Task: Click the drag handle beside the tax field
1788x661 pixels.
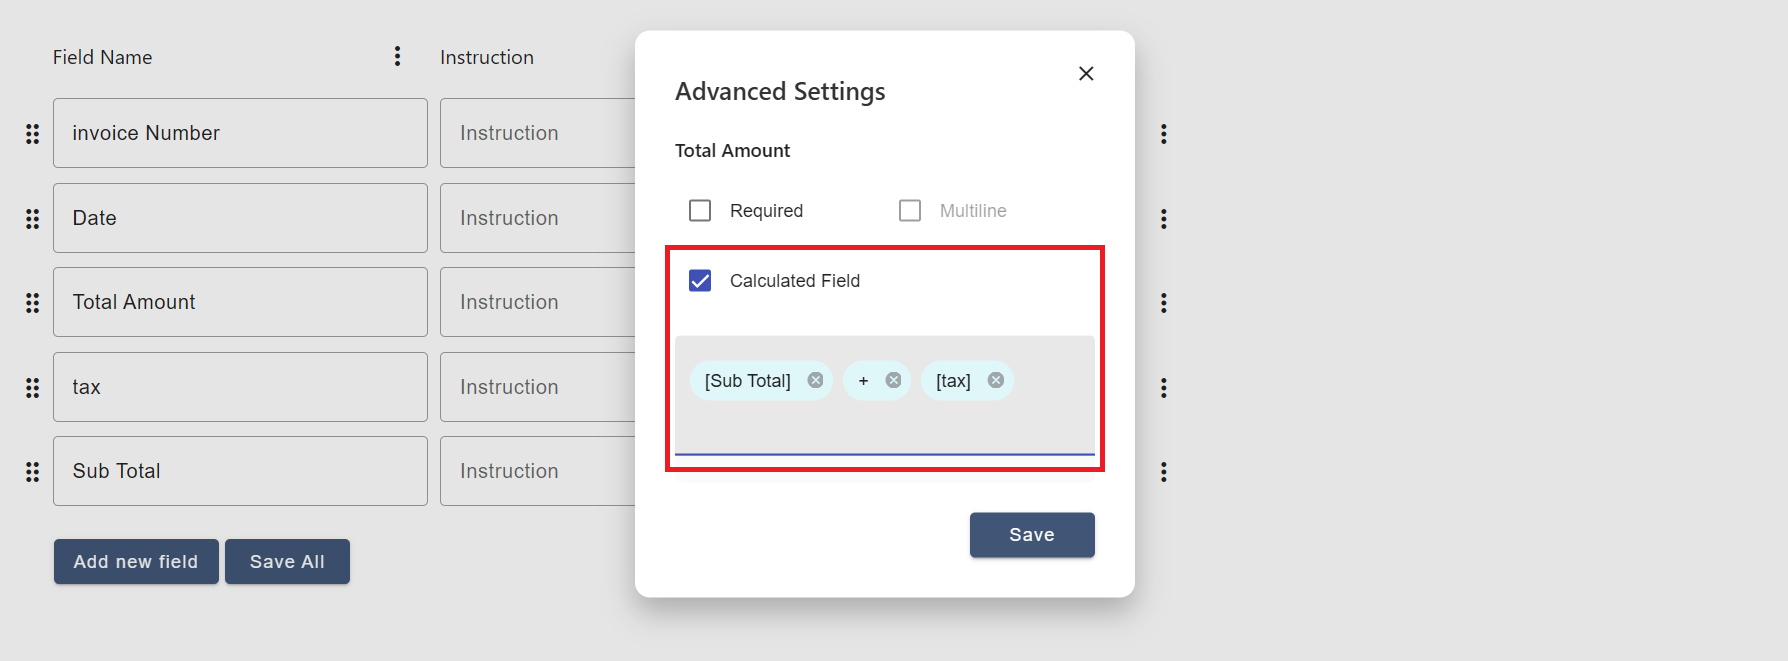Action: tap(31, 387)
